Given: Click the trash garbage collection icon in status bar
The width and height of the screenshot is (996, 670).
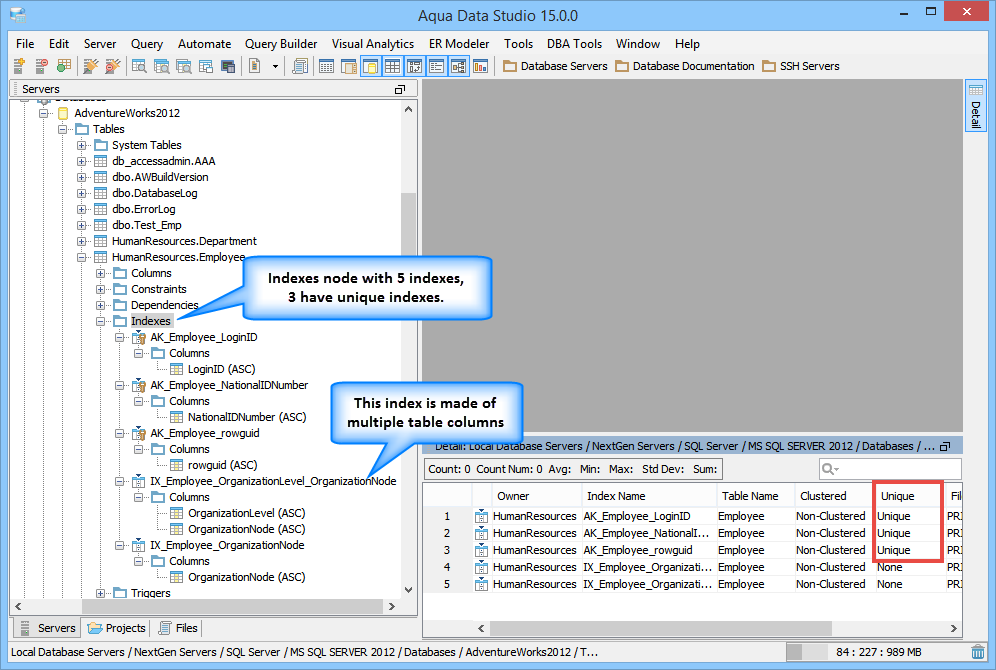Looking at the screenshot, I should [x=978, y=652].
